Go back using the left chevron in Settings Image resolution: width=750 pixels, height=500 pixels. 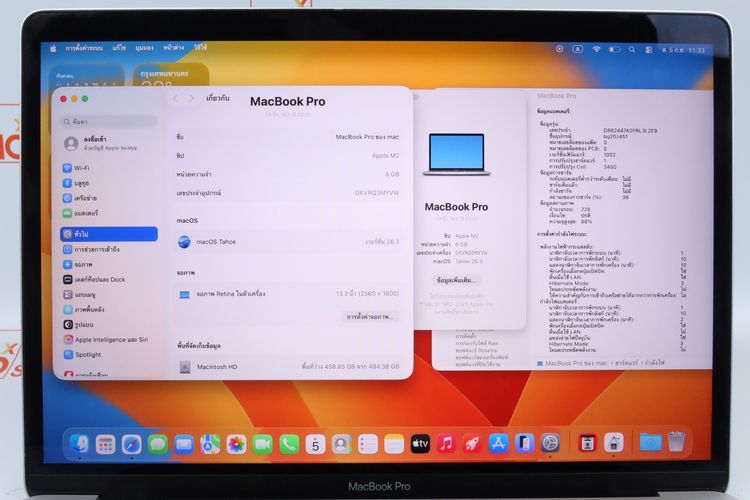tap(175, 98)
